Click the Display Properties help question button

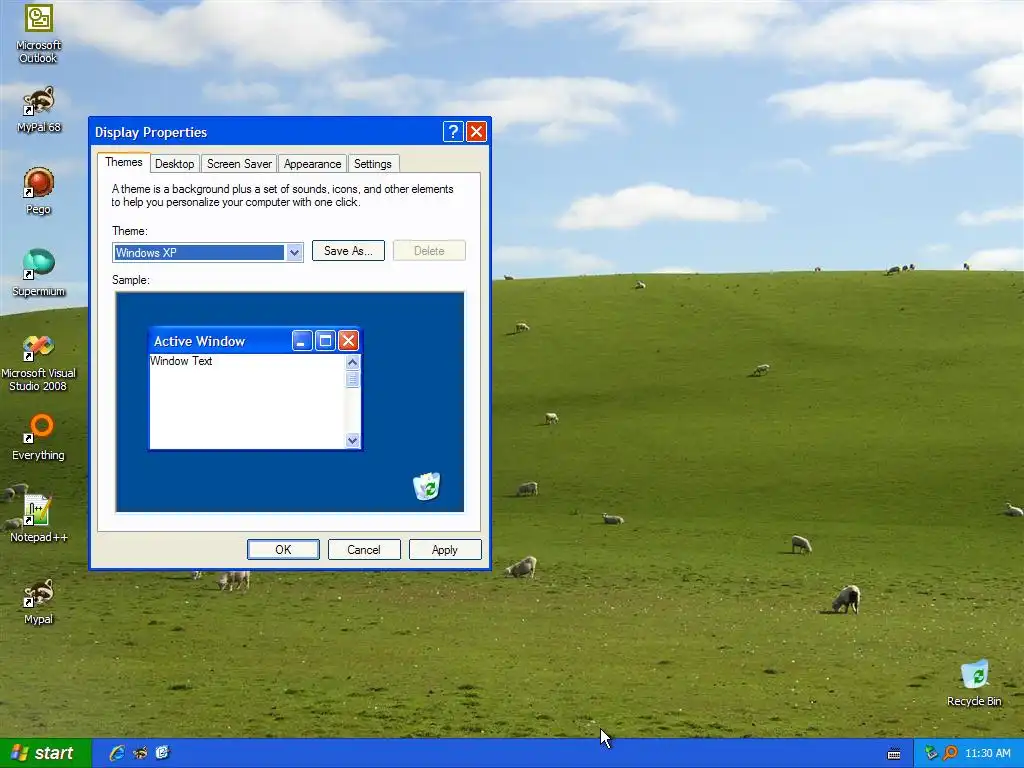click(x=453, y=132)
